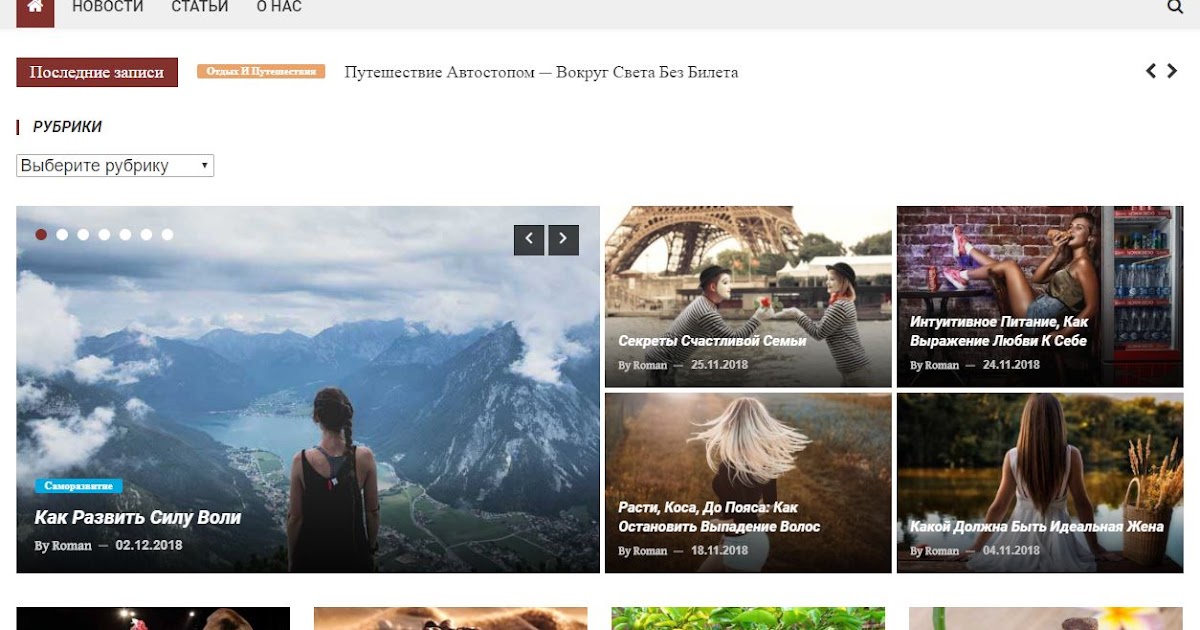Click the РУБРИКИ section heading
Viewport: 1200px width, 630px height.
coord(67,127)
